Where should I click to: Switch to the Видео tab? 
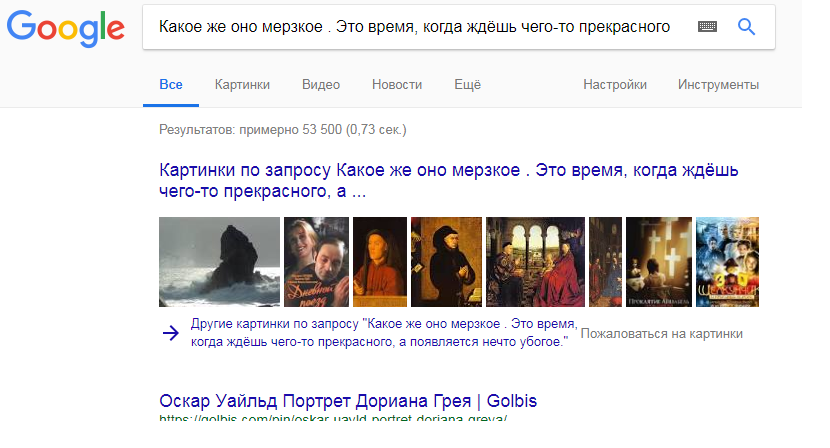pos(321,85)
